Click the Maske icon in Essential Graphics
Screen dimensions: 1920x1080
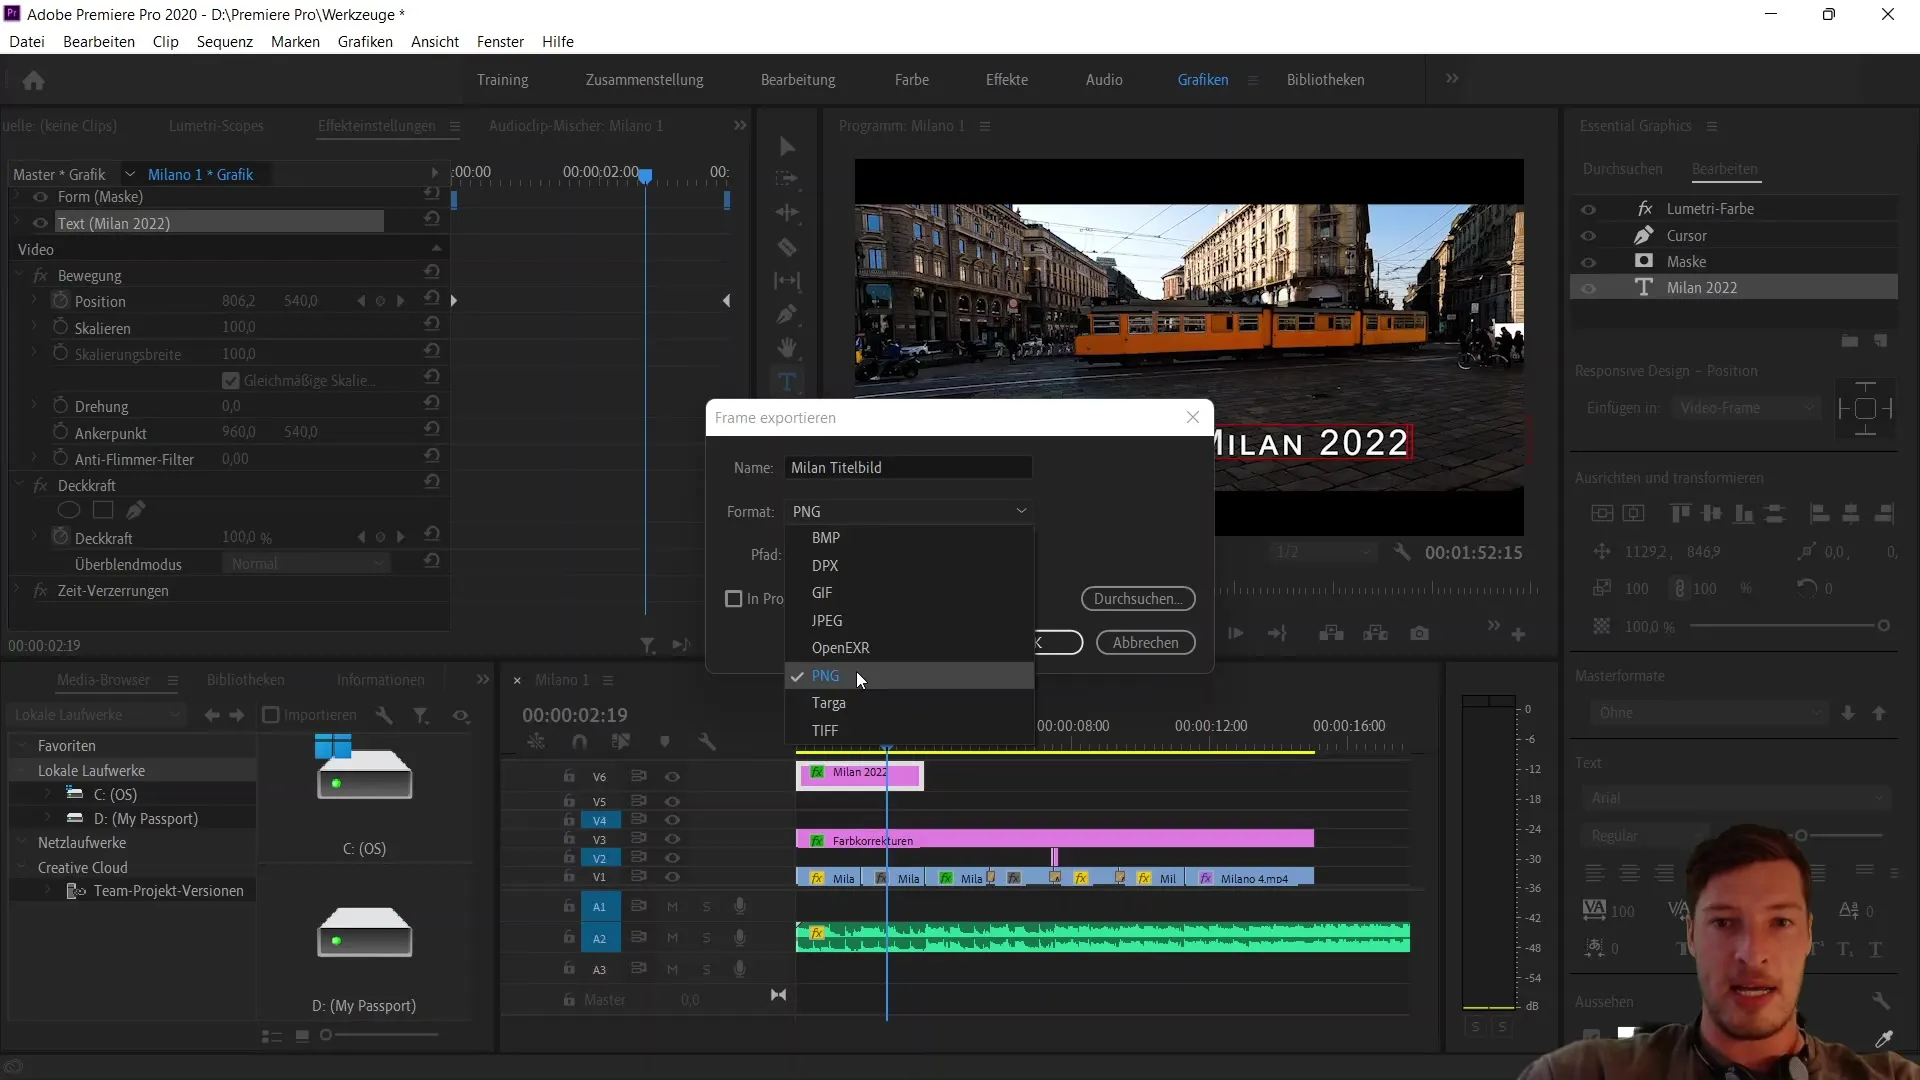tap(1643, 261)
